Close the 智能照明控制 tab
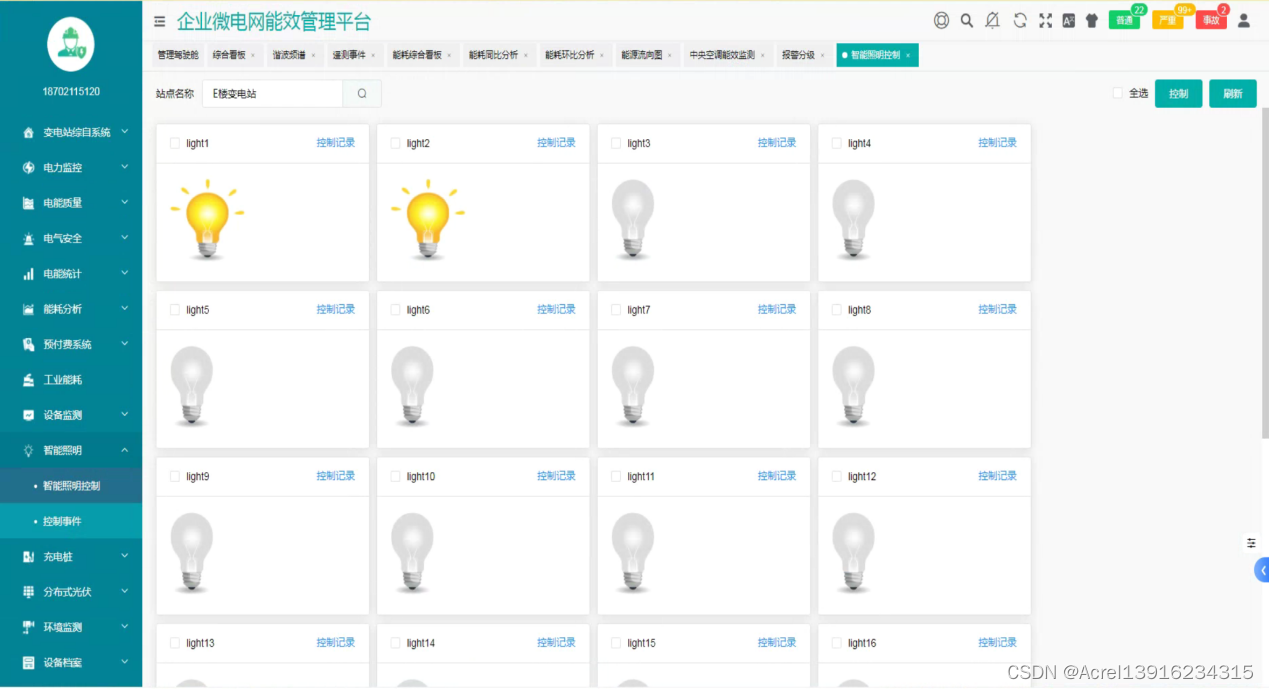This screenshot has width=1269, height=689. point(908,56)
